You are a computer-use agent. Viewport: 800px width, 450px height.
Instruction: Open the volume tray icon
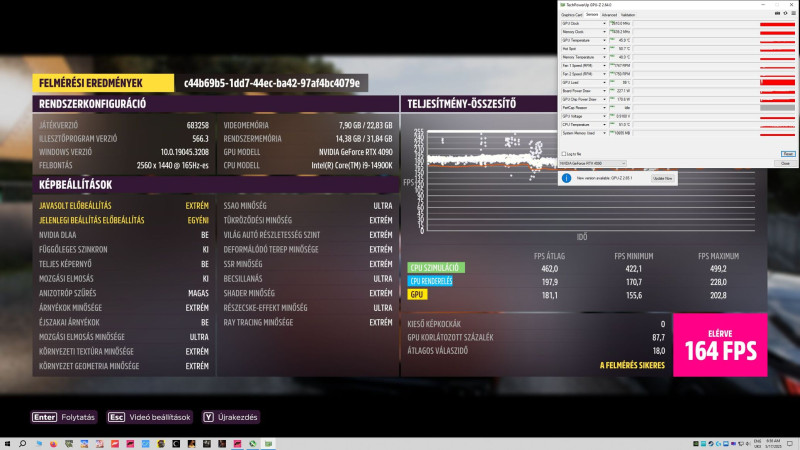[x=748, y=444]
